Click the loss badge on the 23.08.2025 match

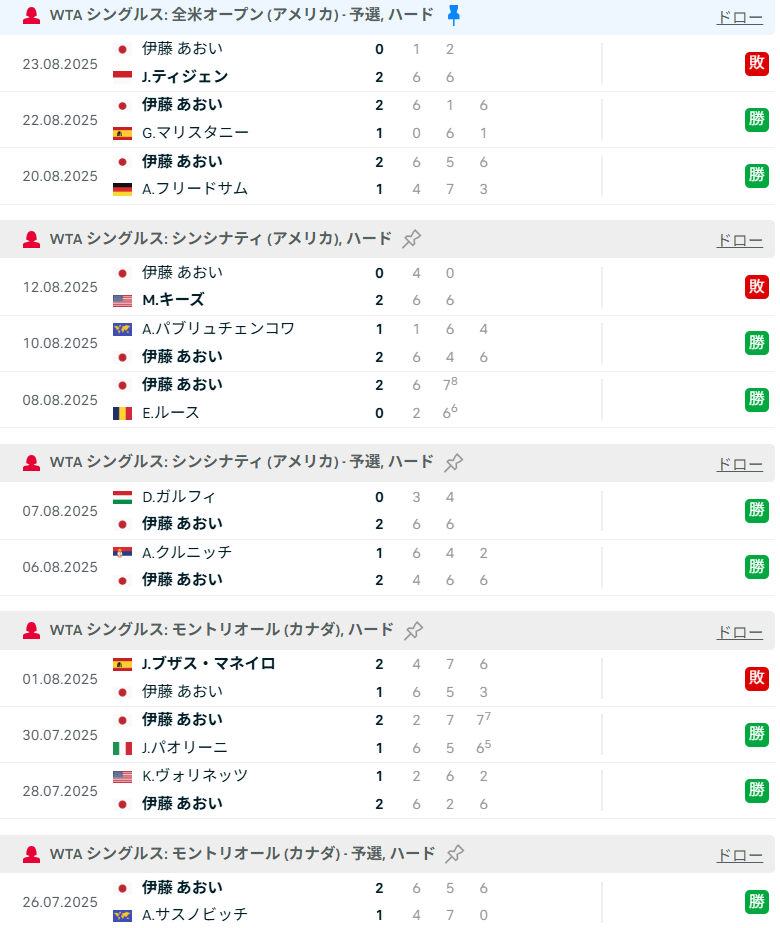click(x=757, y=63)
